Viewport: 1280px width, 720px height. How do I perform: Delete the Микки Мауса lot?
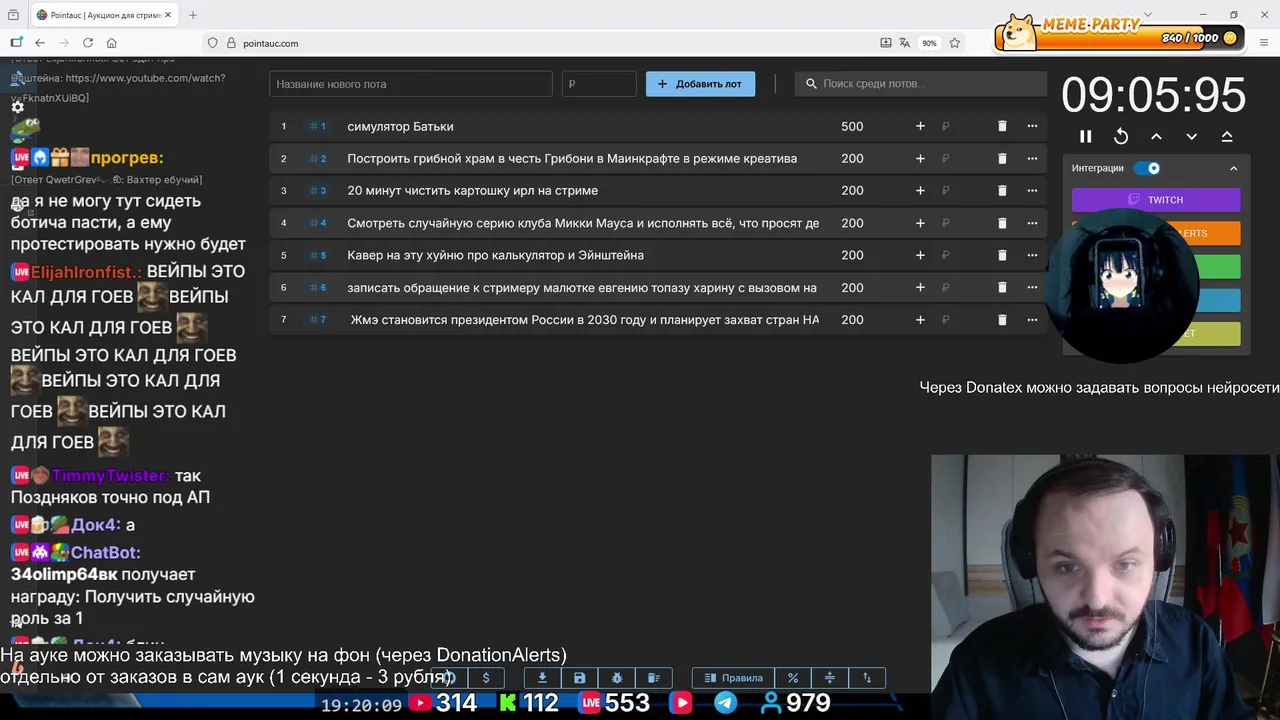tap(1002, 223)
